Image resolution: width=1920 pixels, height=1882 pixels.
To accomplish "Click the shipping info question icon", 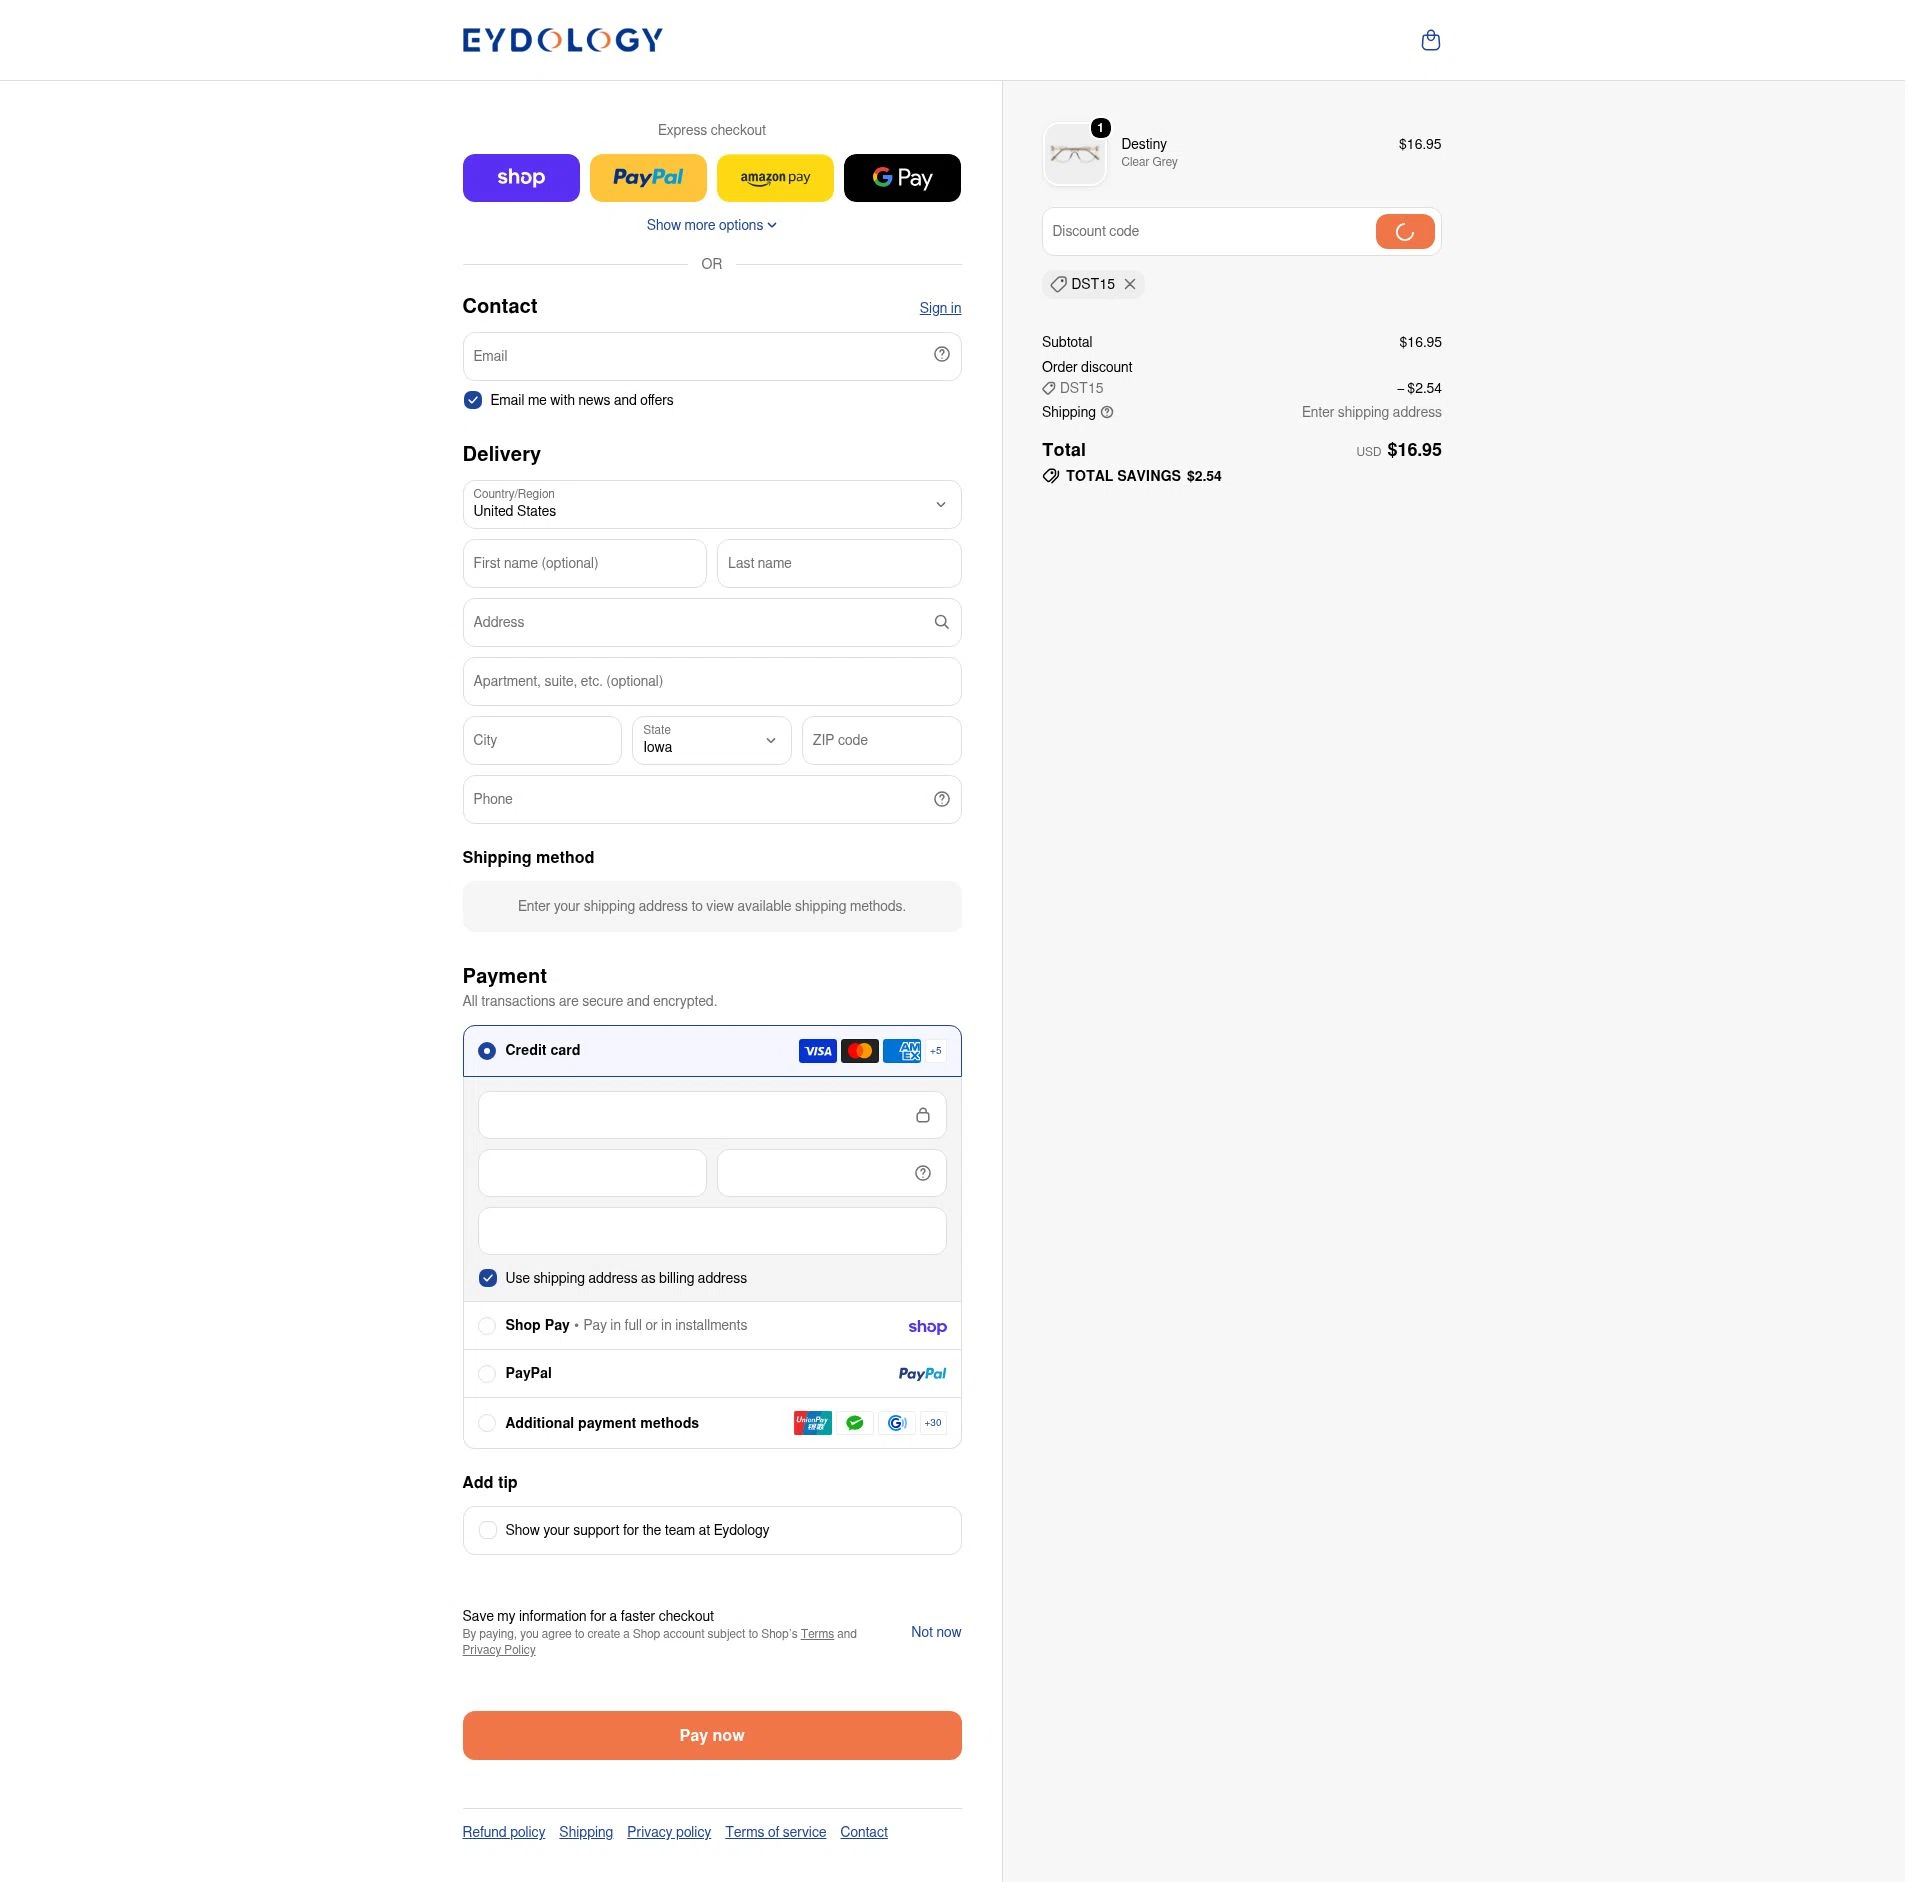I will [1107, 412].
